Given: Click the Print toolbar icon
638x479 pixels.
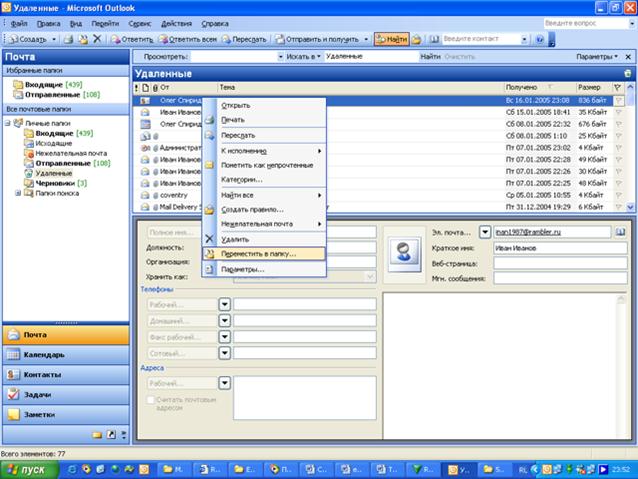Looking at the screenshot, I should pos(69,39).
